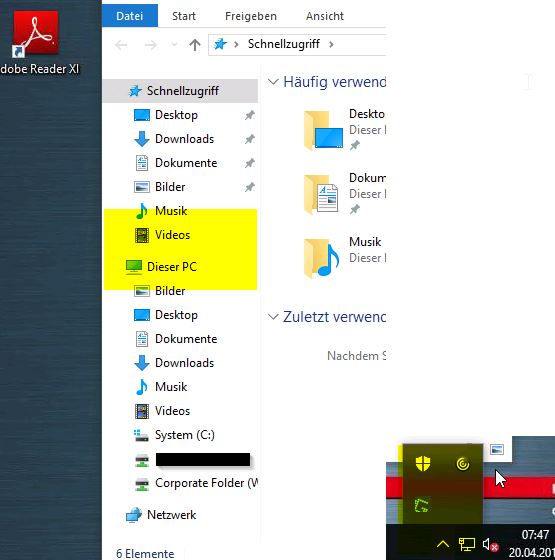Open pinned Desktop under Schnellzugriff
The image size is (555, 560).
(176, 115)
